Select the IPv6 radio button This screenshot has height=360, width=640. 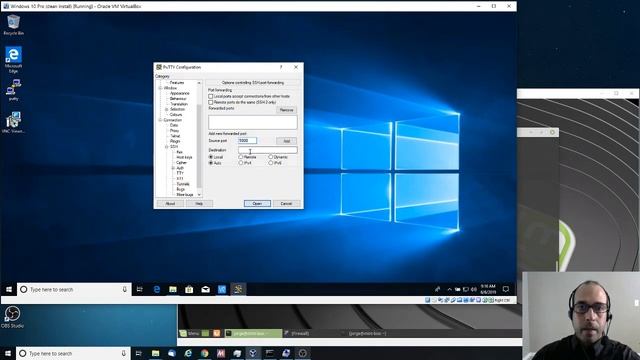click(271, 163)
